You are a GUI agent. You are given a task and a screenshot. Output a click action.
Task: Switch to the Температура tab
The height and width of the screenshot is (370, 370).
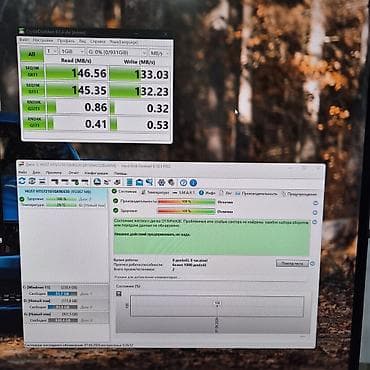pos(155,192)
